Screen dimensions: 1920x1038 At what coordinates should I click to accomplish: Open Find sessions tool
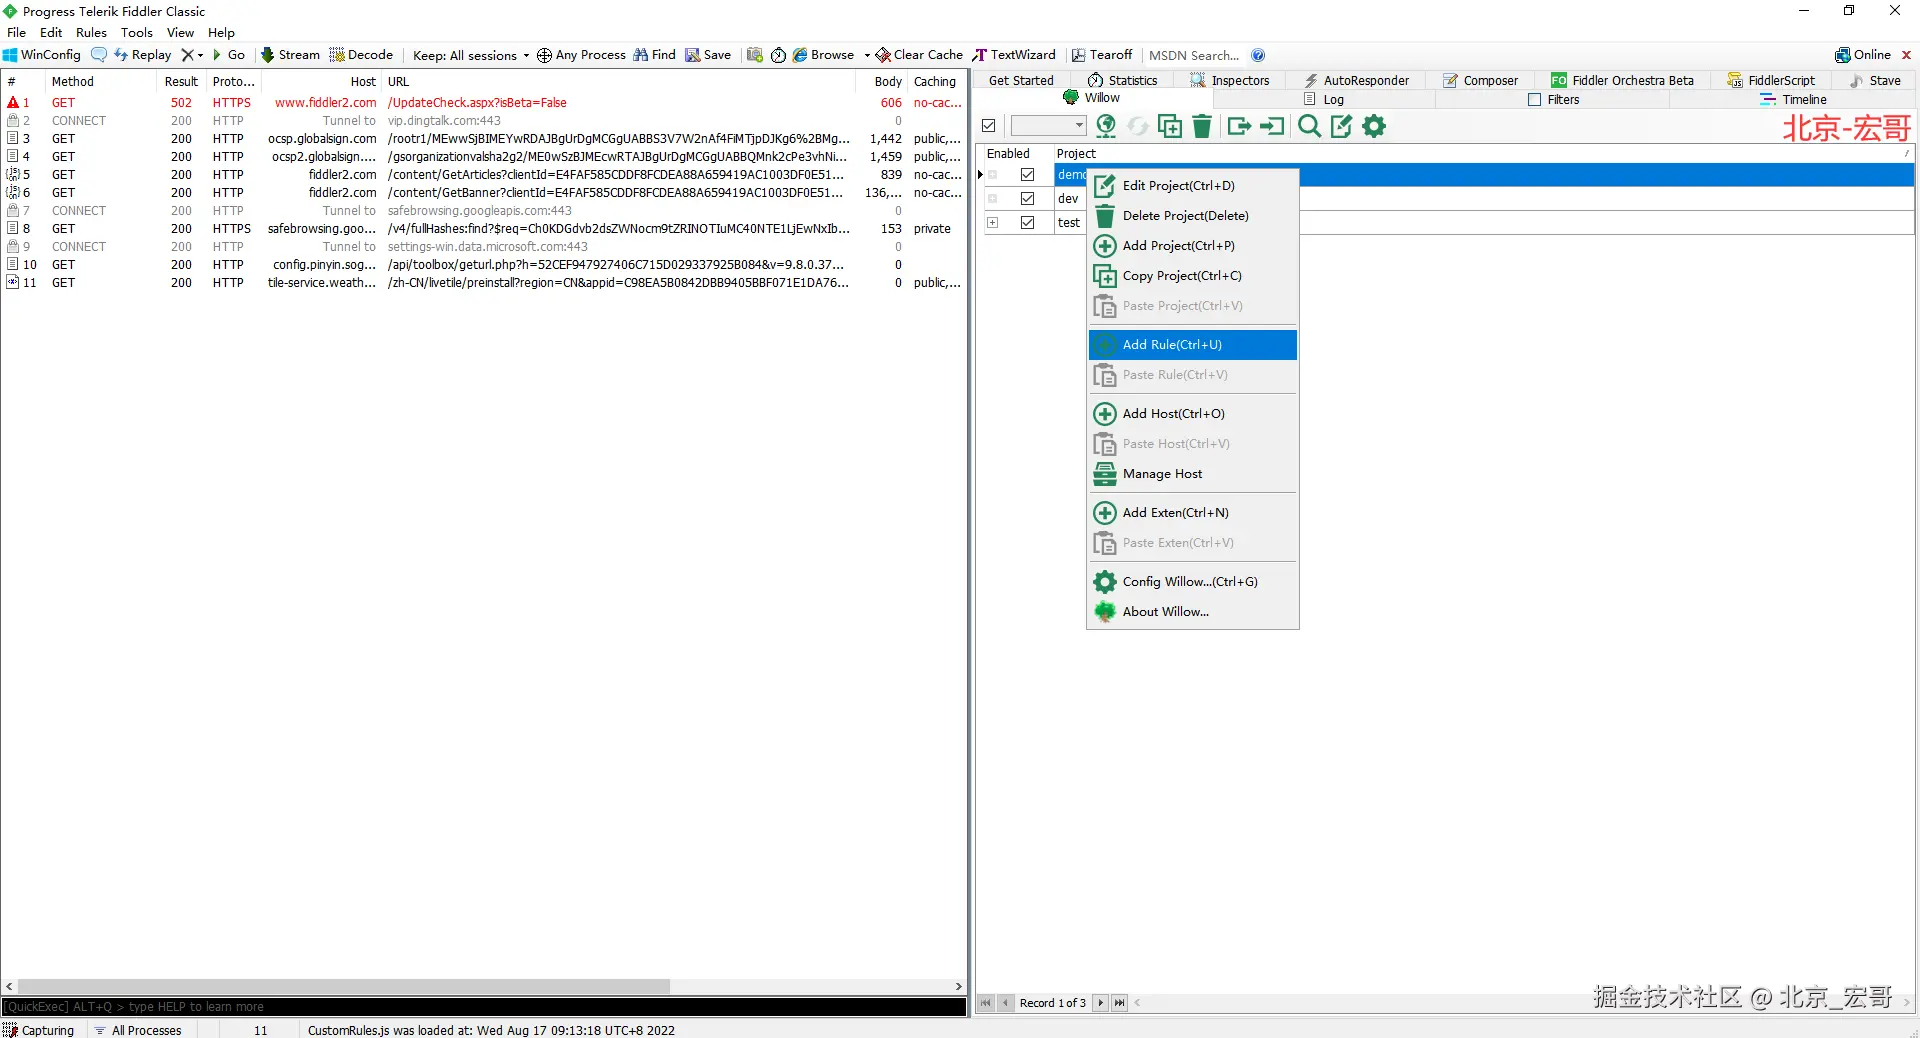tap(655, 55)
